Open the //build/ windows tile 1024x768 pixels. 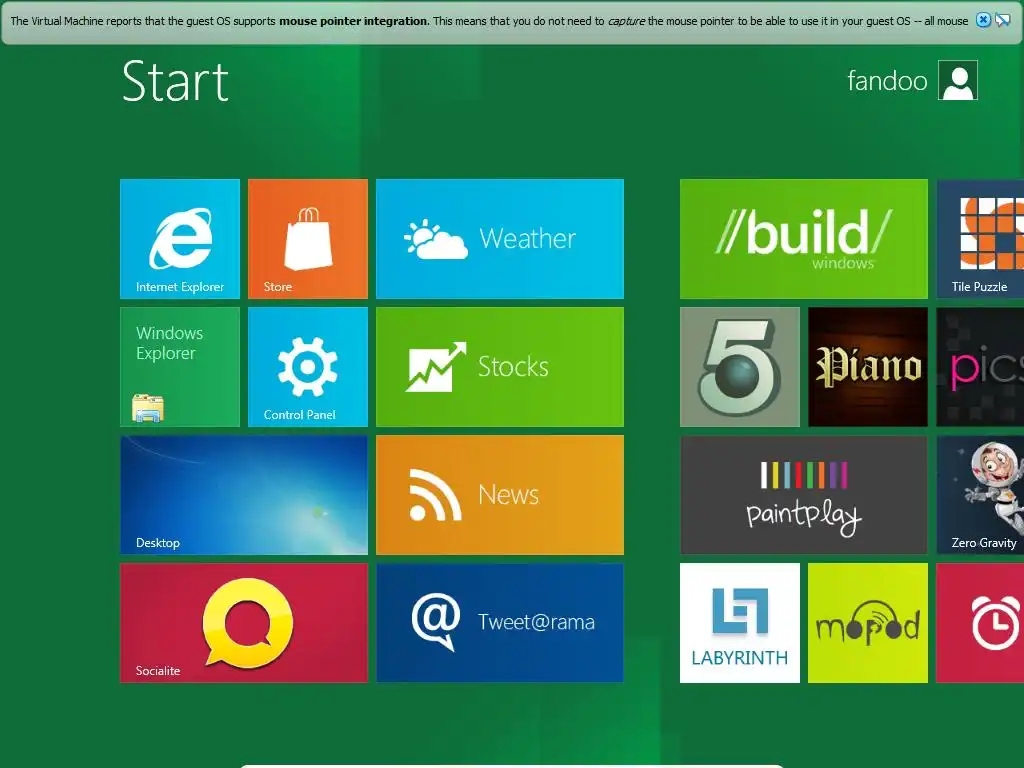[803, 239]
